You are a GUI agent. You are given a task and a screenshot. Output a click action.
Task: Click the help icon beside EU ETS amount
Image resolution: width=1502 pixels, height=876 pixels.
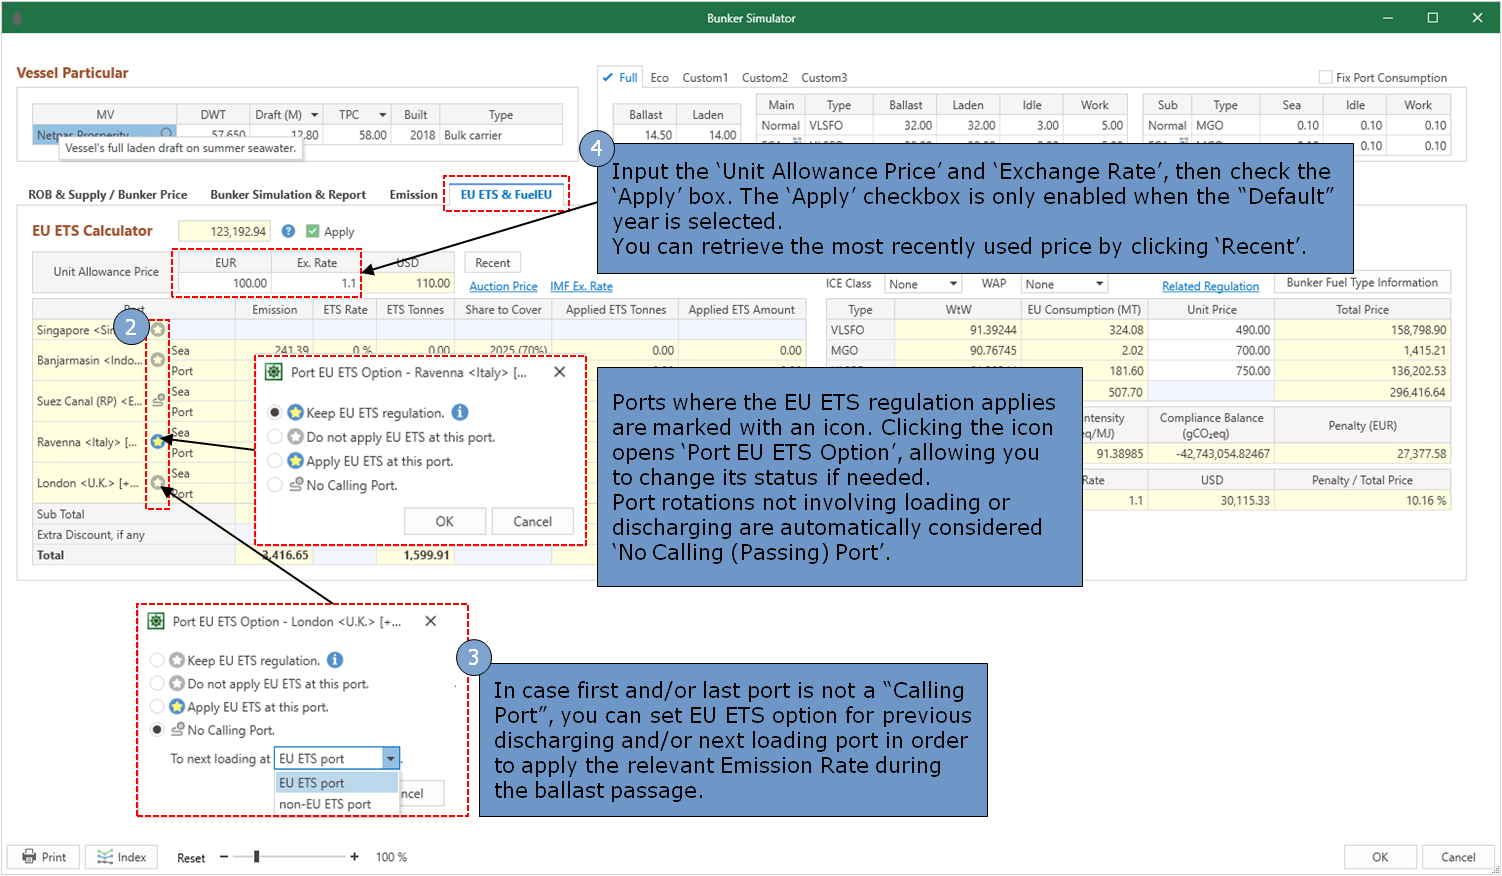coord(288,231)
